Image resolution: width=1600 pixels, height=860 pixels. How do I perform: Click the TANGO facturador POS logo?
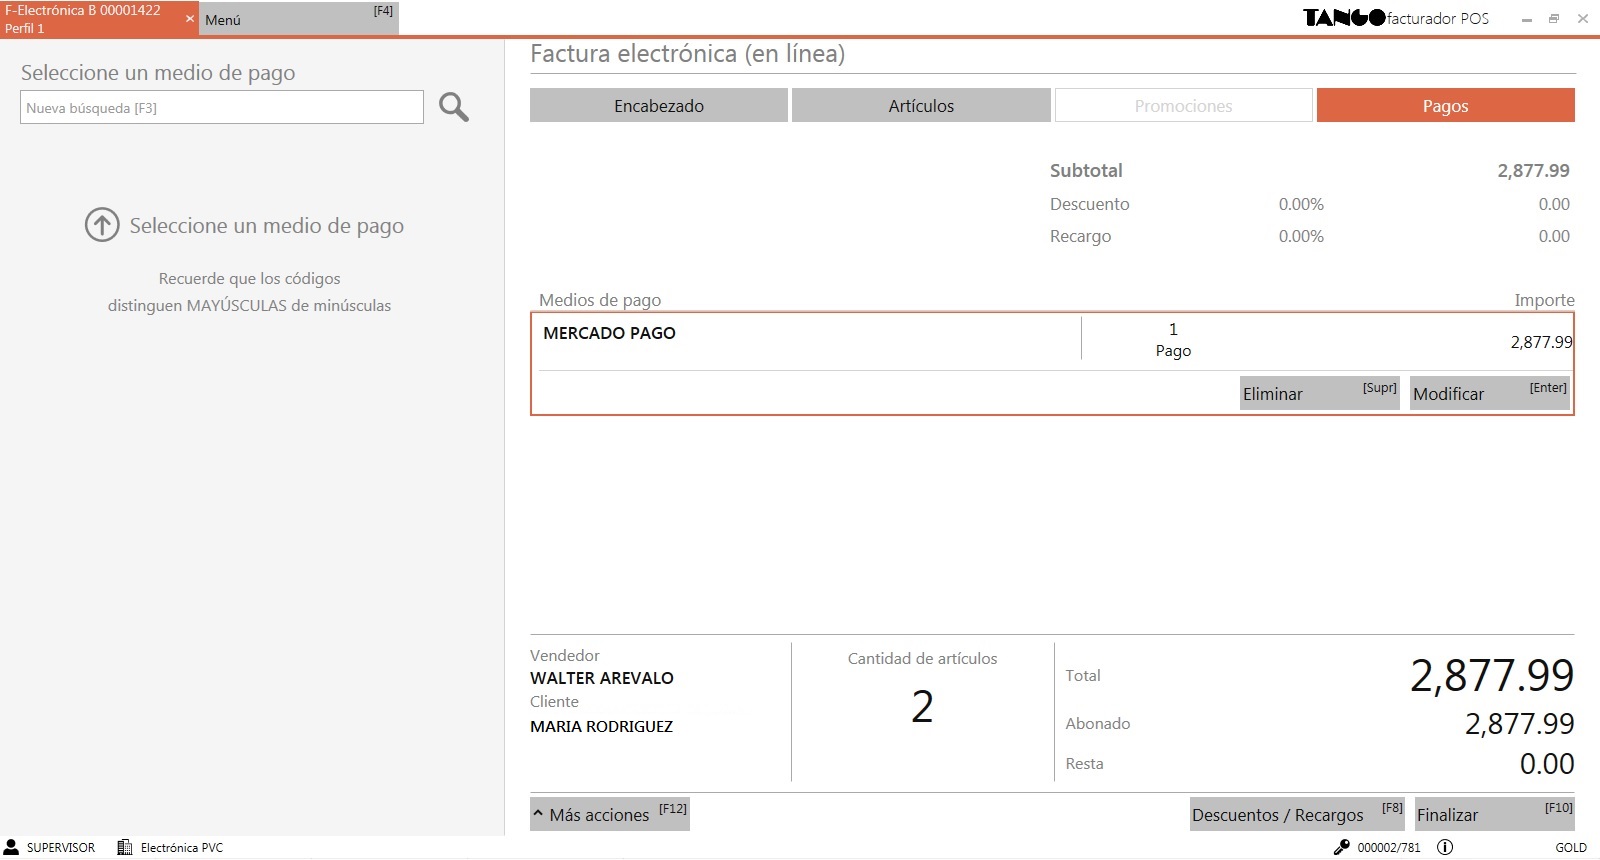tap(1396, 18)
